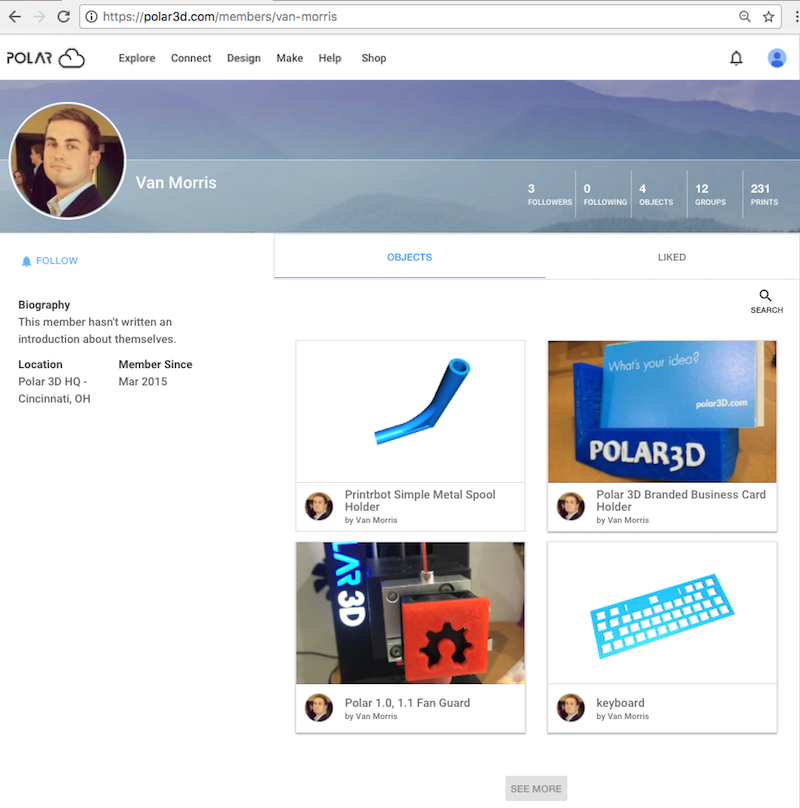The height and width of the screenshot is (808, 800).
Task: Open notifications with the bell icon
Action: 736,58
